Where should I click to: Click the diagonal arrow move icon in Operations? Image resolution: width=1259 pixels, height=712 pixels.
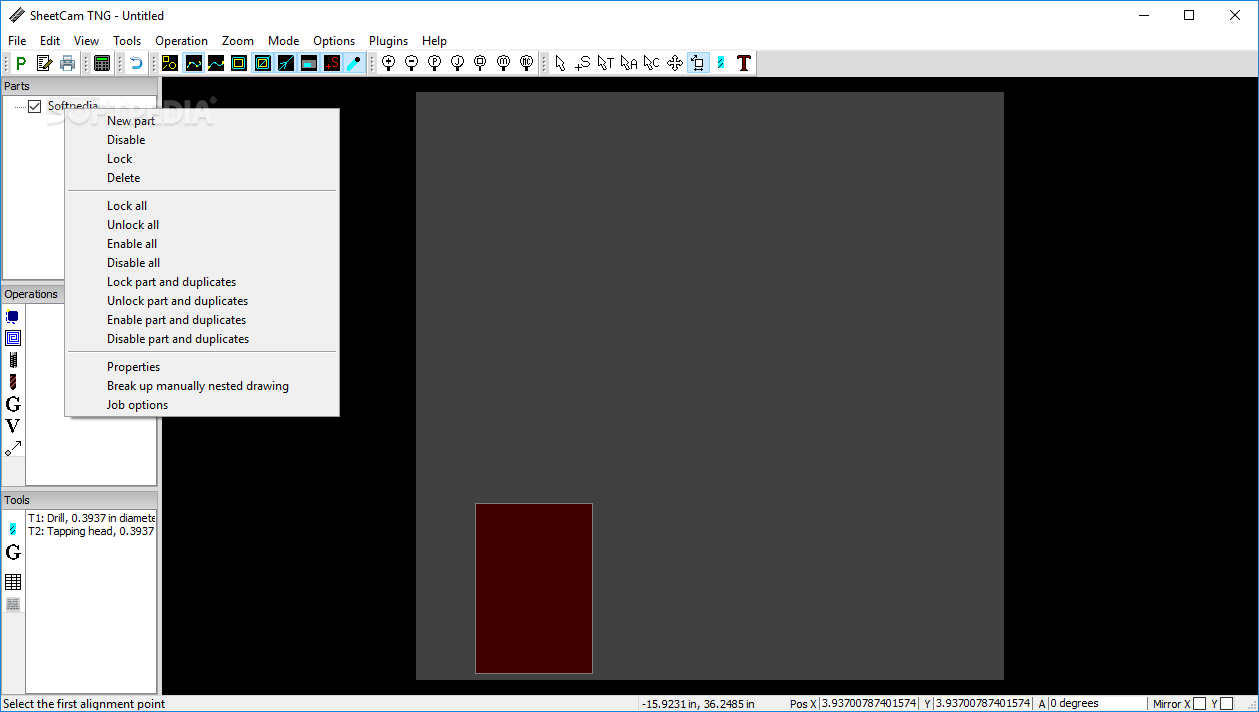pyautogui.click(x=13, y=448)
